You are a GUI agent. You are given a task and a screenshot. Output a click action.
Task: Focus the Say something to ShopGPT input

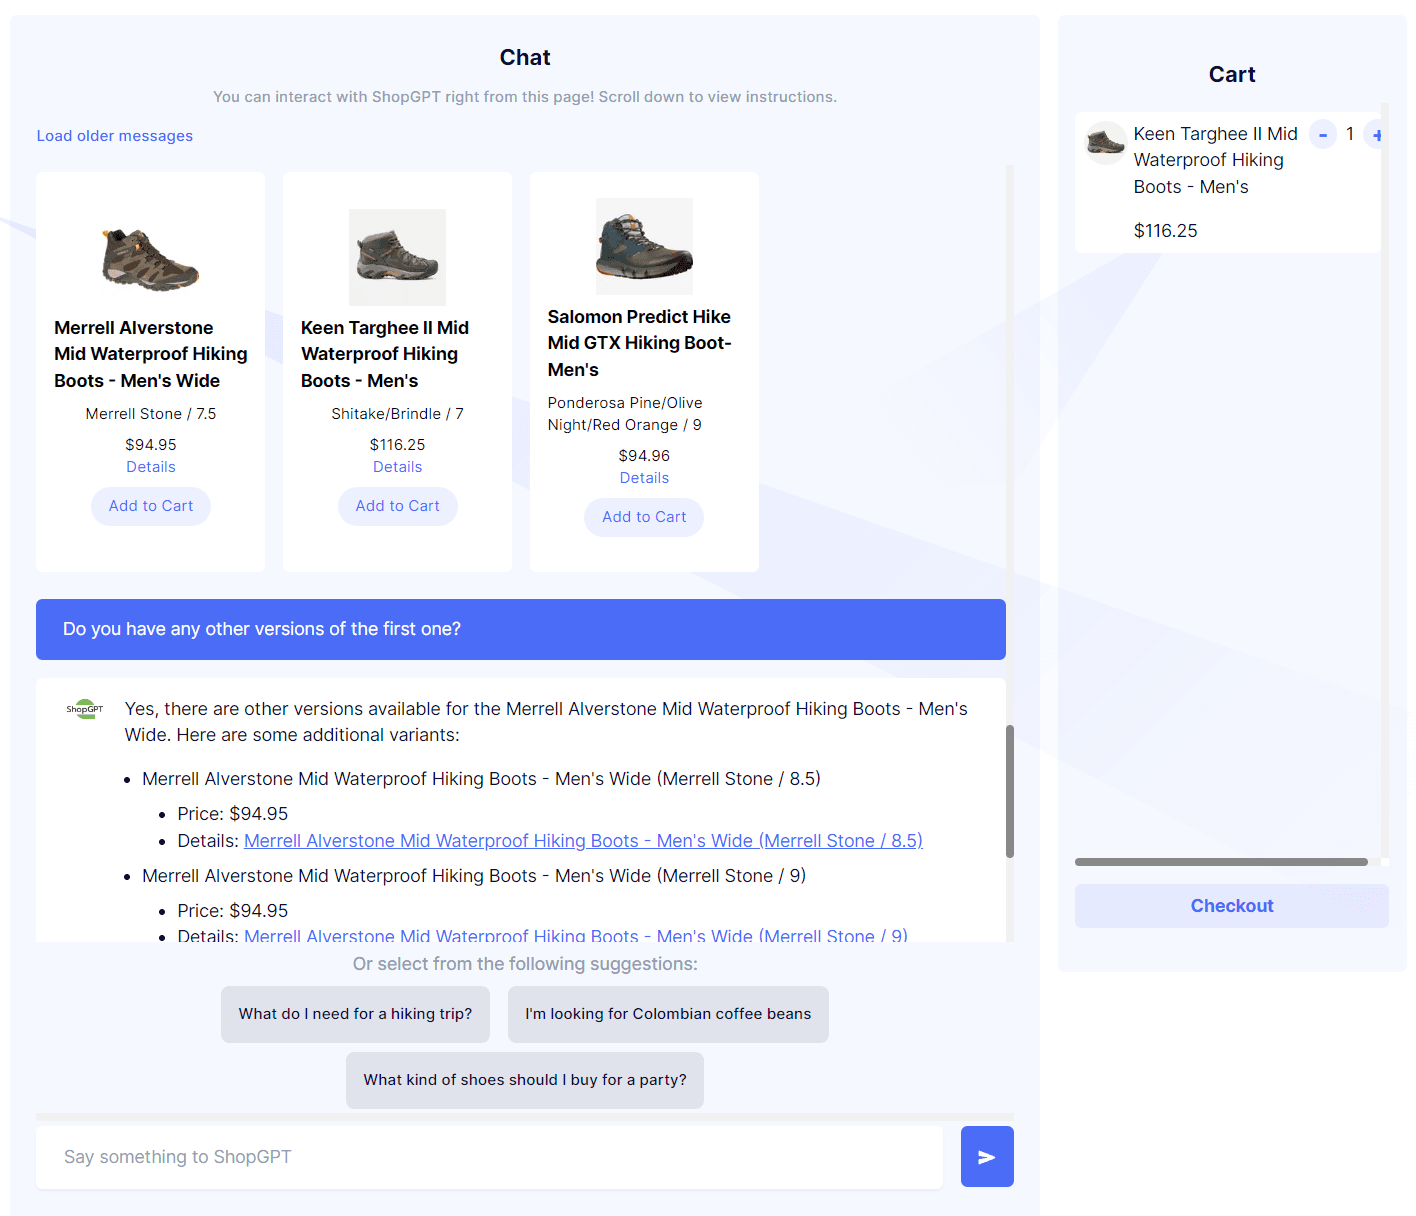coord(489,1157)
